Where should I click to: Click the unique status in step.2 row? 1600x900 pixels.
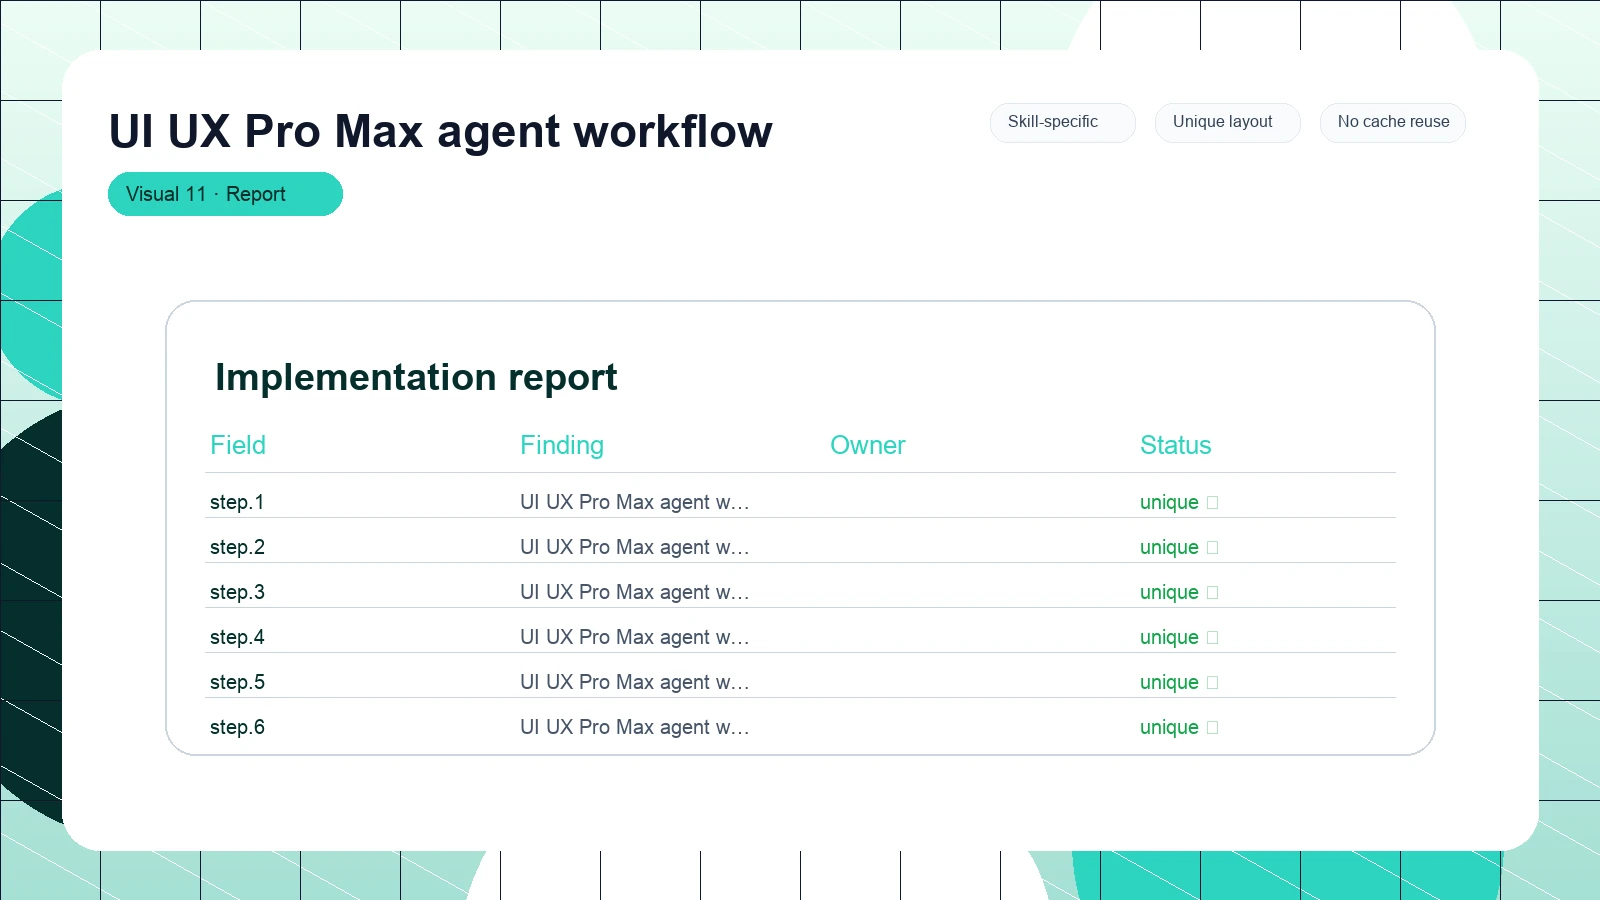pos(1179,547)
